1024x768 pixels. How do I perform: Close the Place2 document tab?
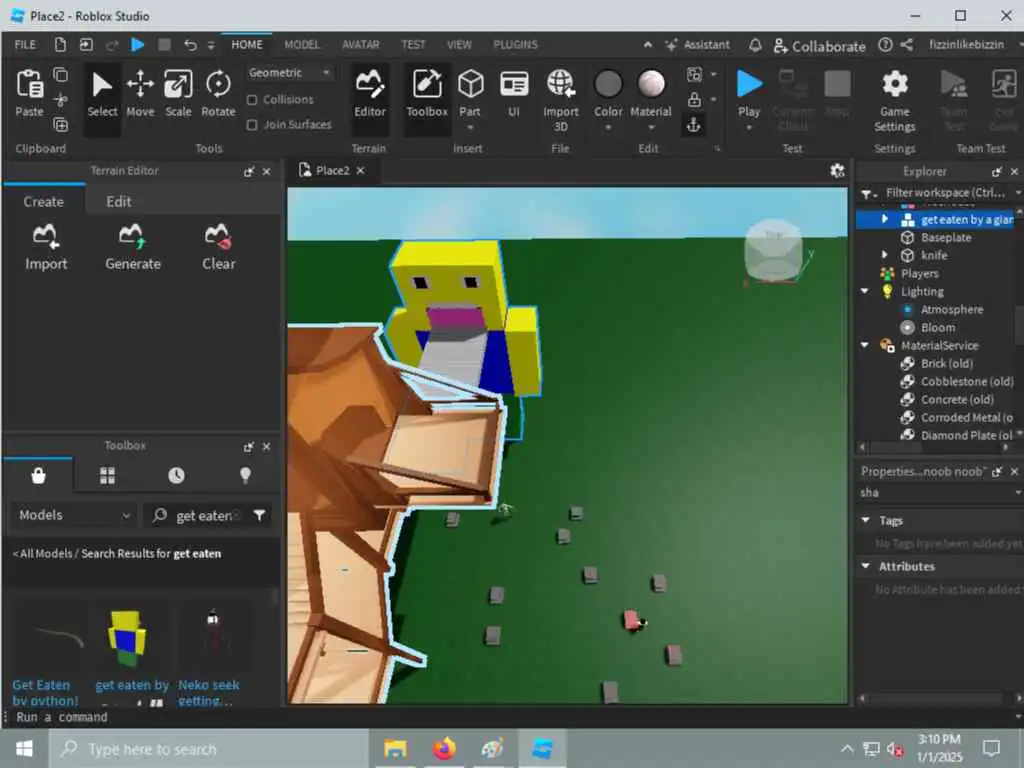360,170
